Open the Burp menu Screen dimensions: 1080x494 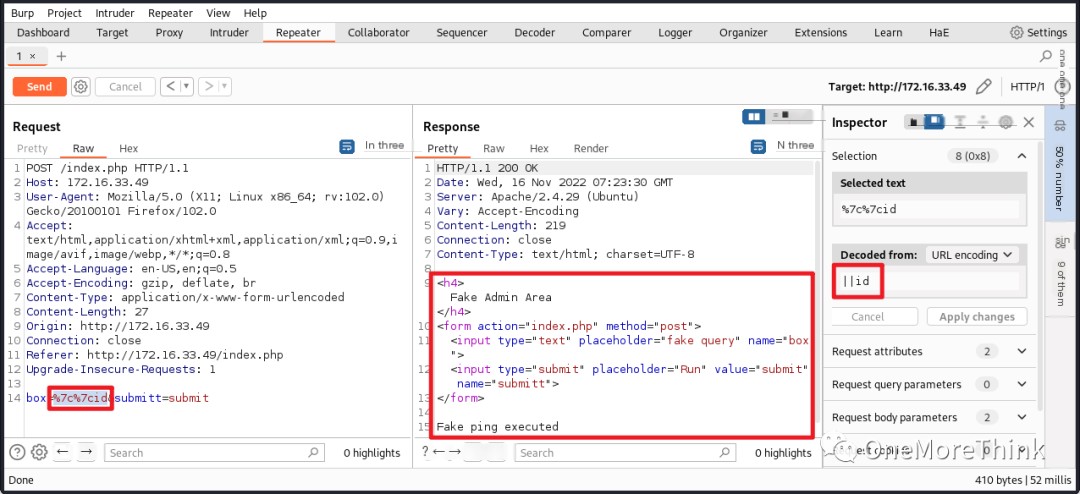(x=23, y=13)
